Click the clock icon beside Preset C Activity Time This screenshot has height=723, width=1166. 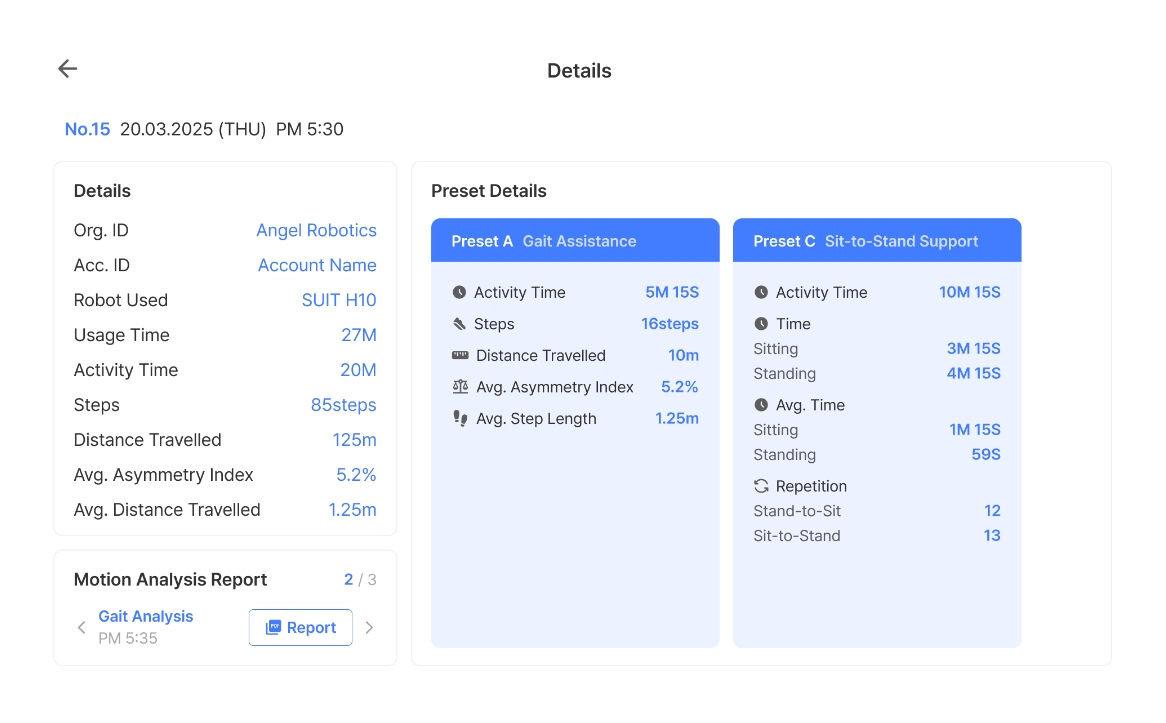(761, 293)
